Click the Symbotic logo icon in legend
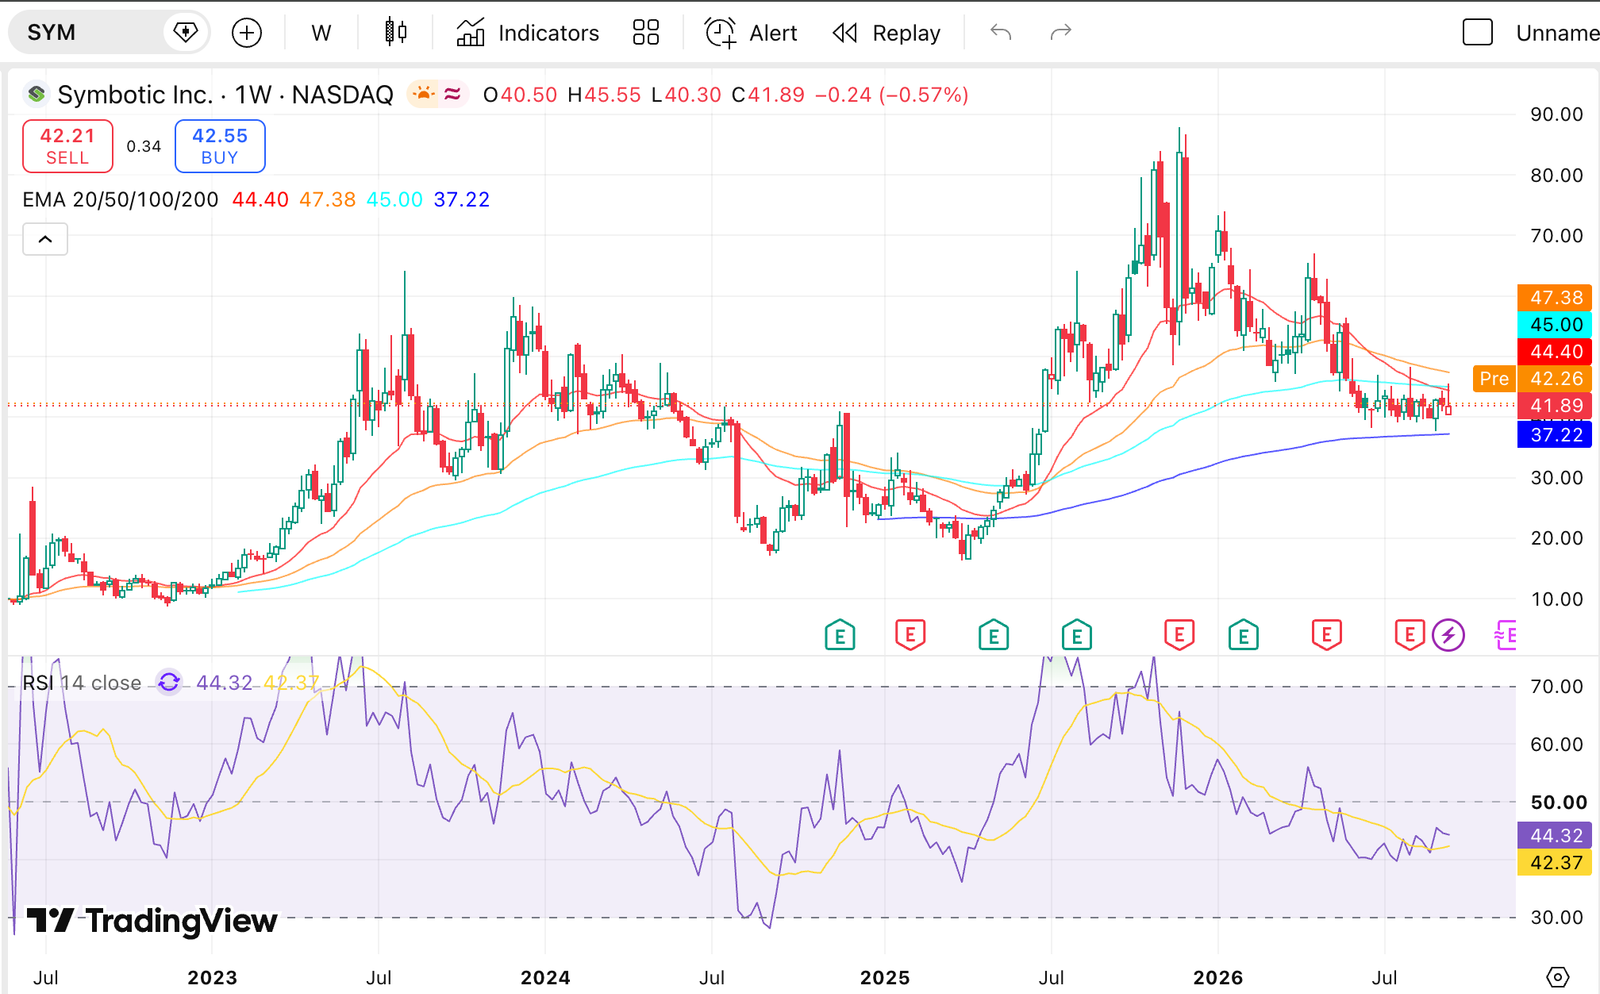 point(37,94)
